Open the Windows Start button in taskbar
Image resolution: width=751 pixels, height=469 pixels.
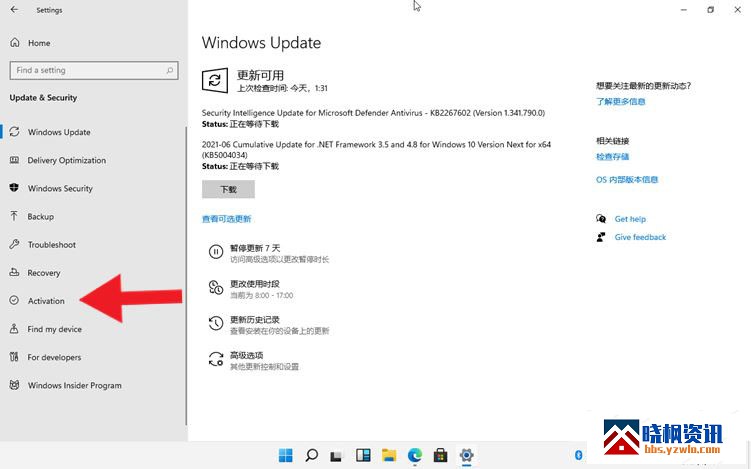click(x=285, y=455)
